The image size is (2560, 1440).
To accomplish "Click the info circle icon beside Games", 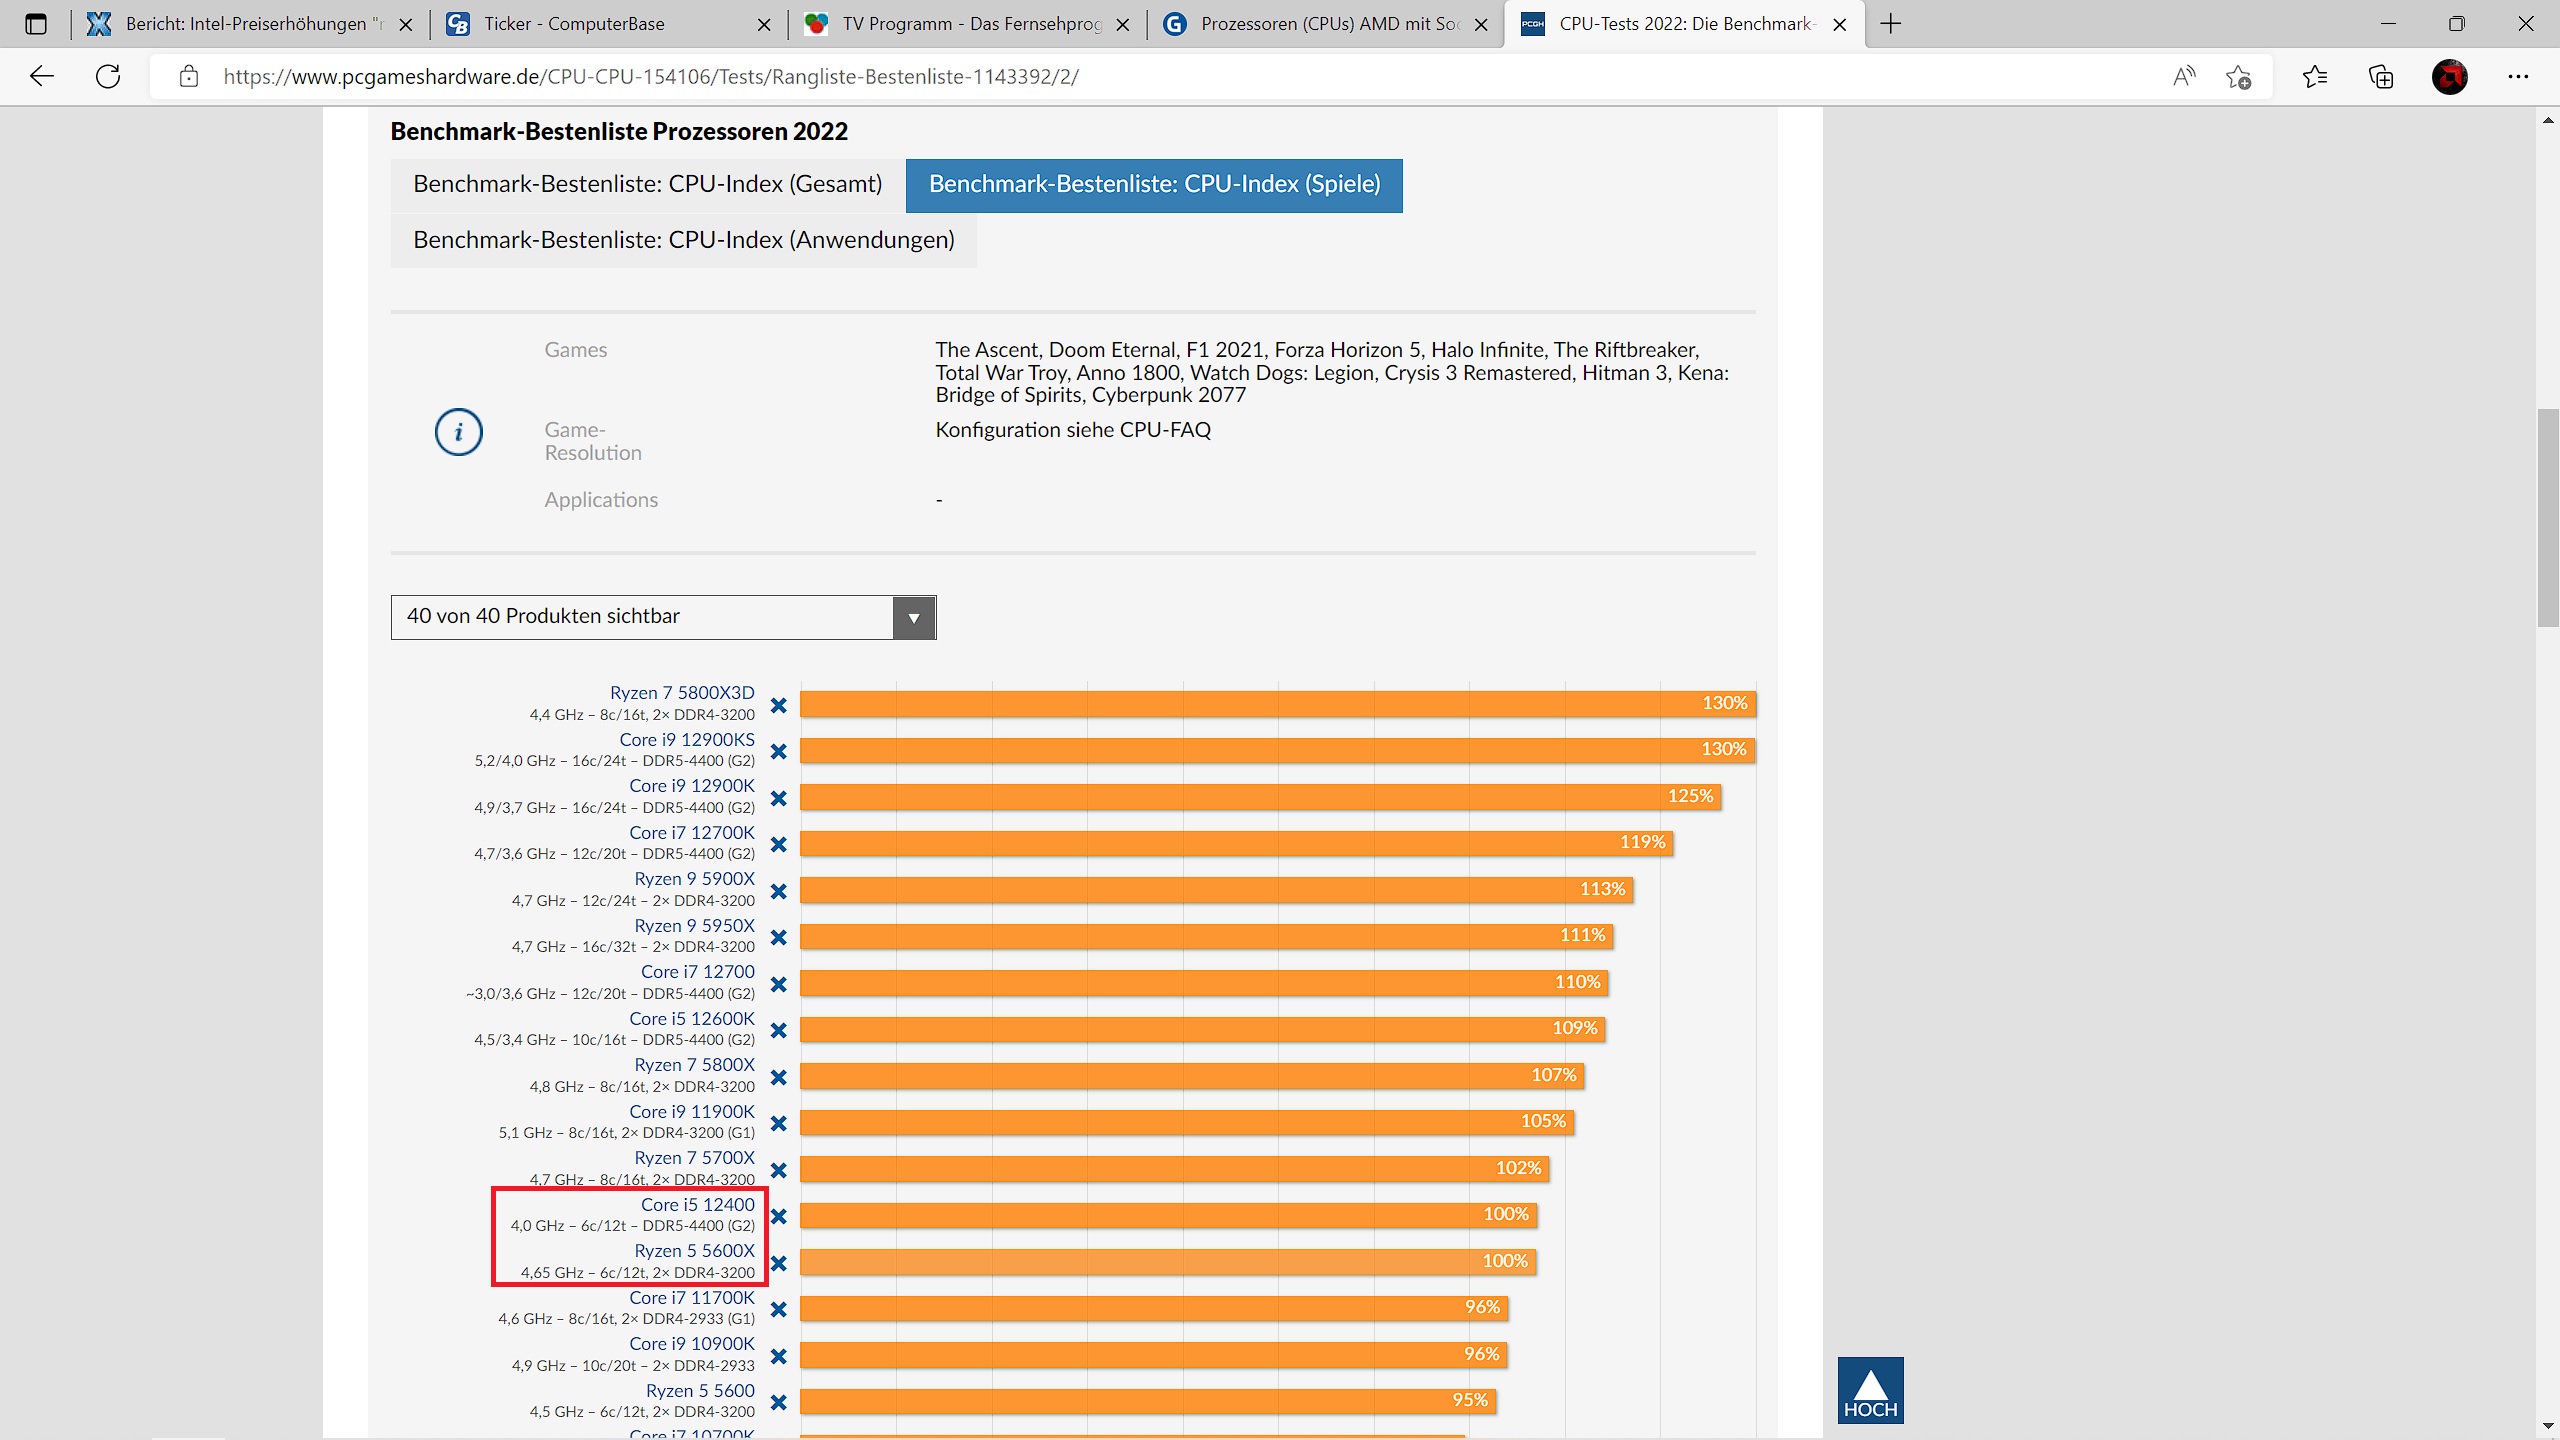I will pos(458,432).
